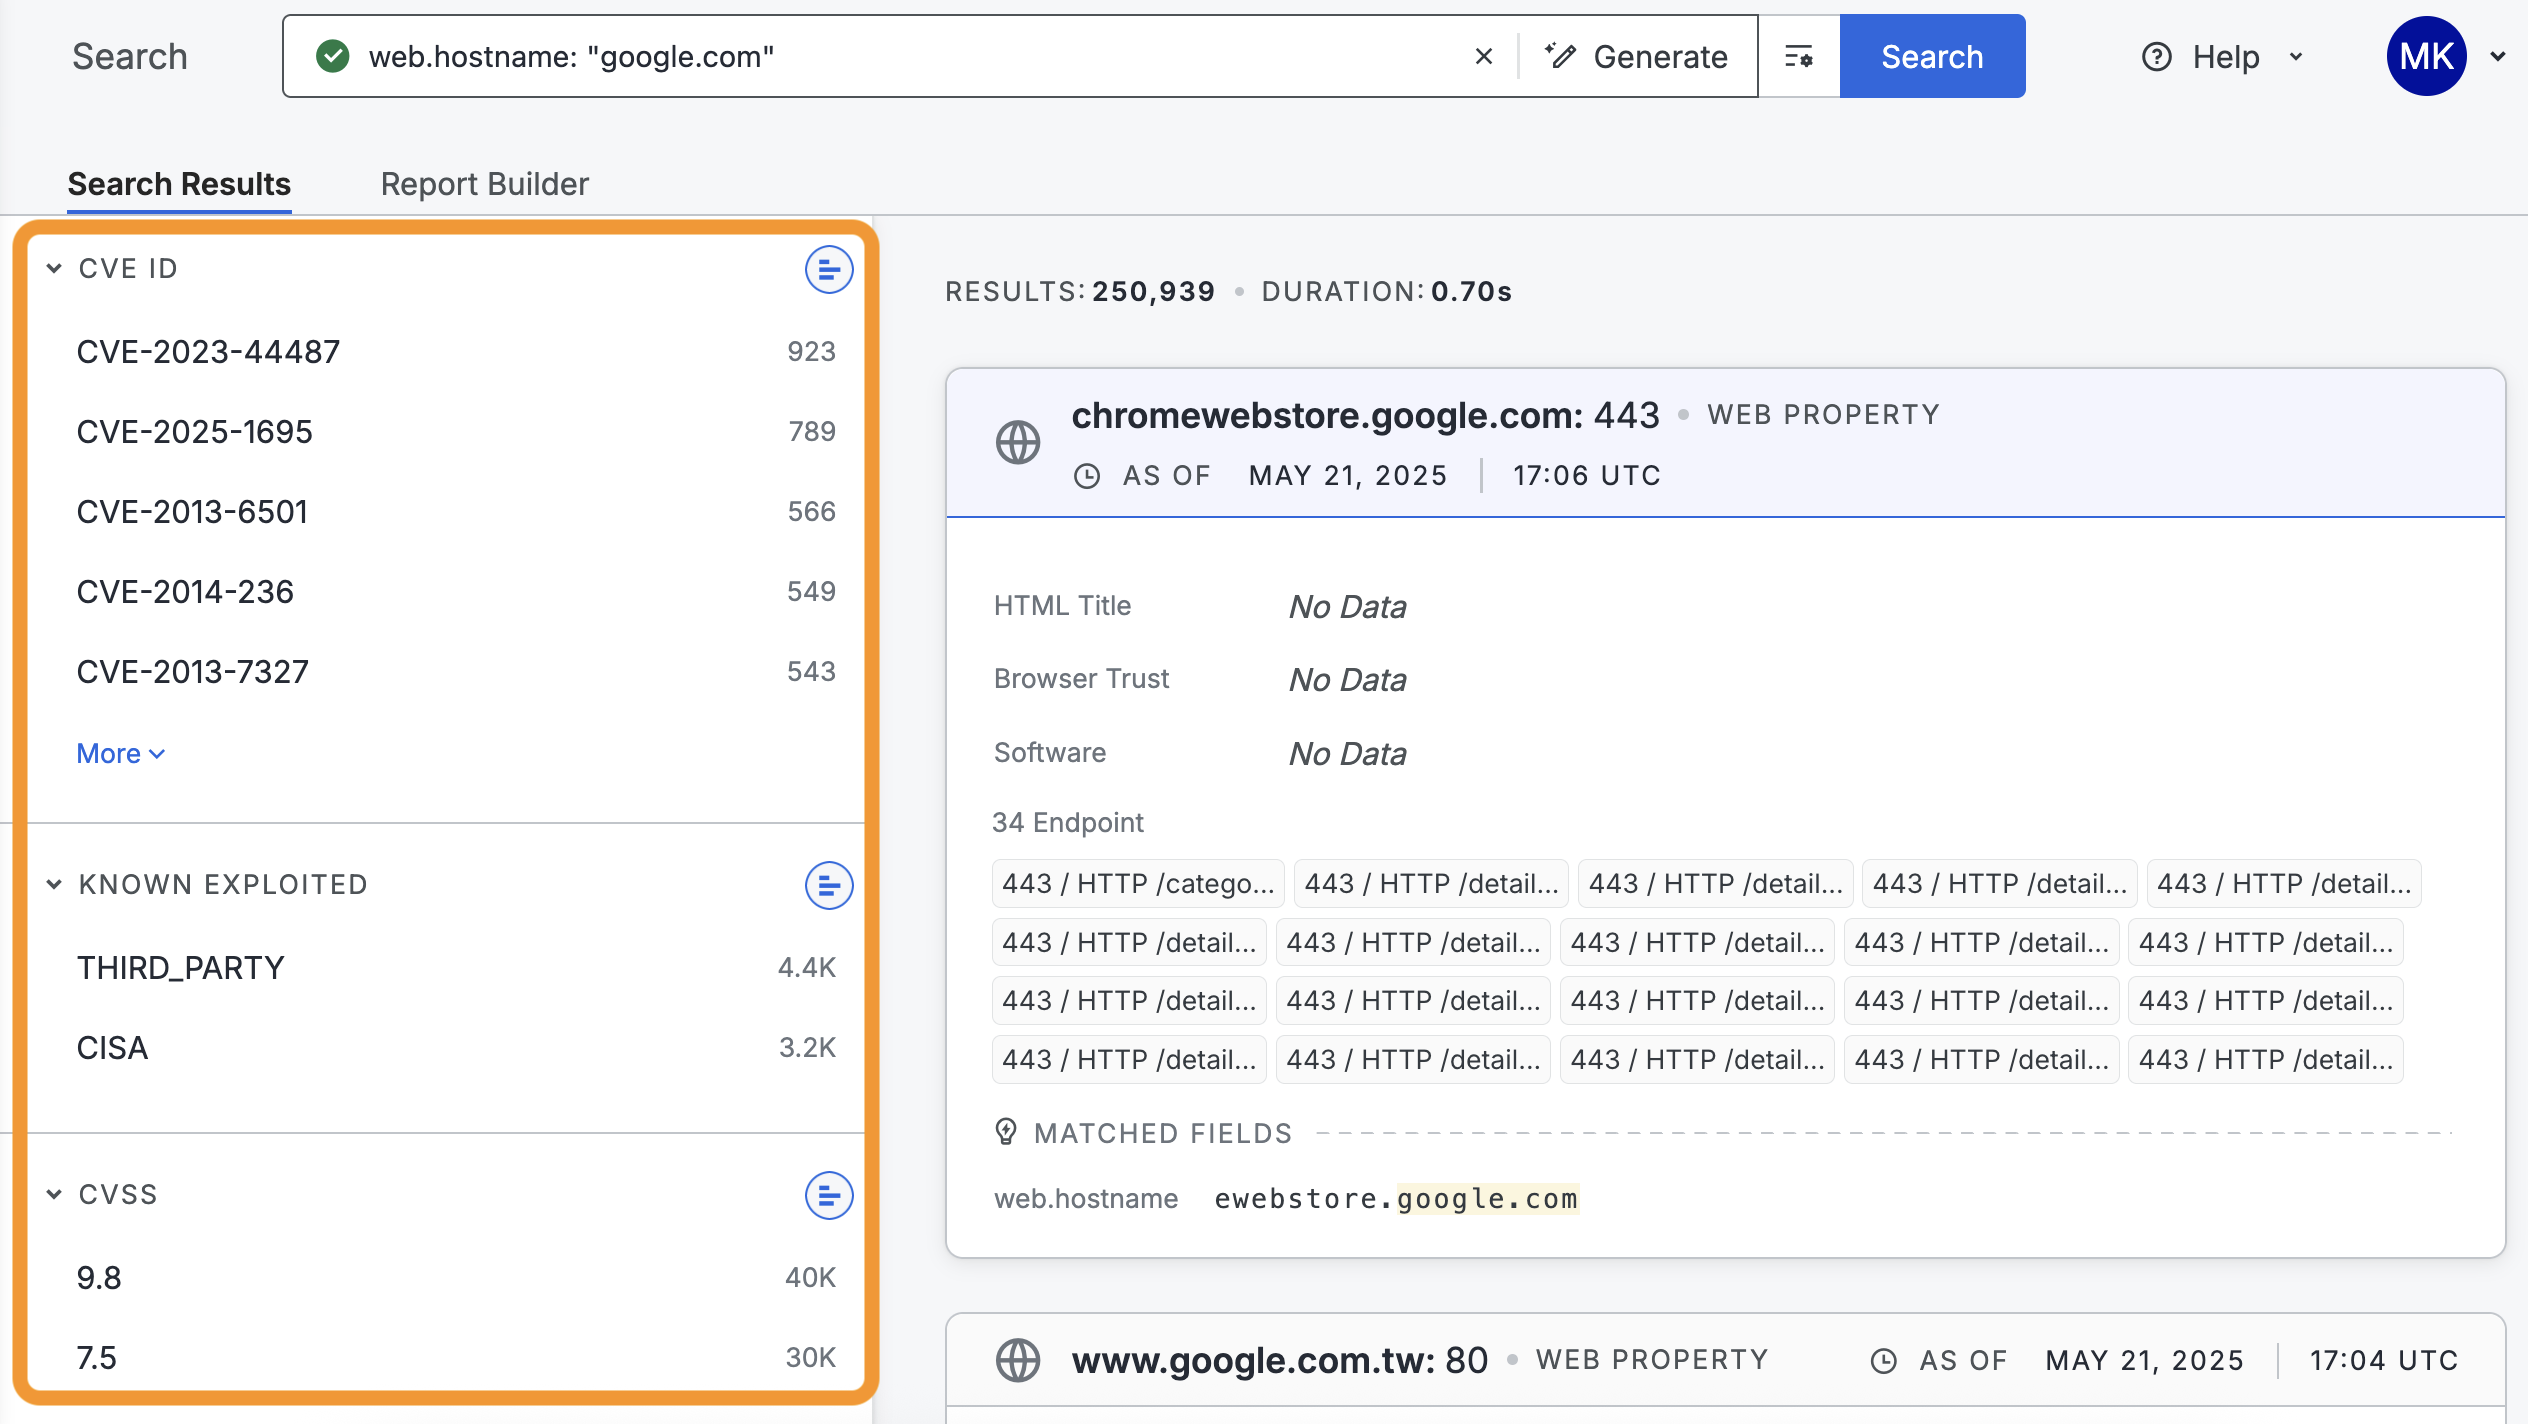Select the Search Results tab
Viewport: 2528px width, 1424px height.
(179, 184)
